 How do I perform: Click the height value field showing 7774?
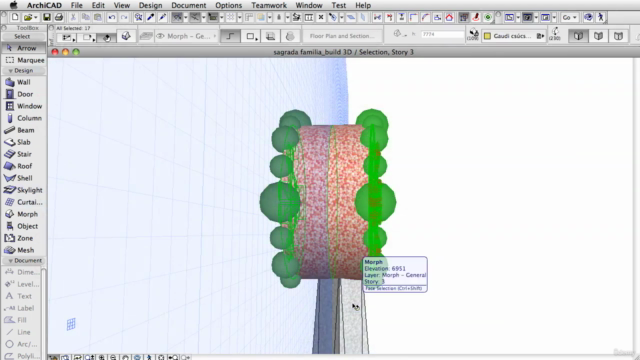click(442, 35)
